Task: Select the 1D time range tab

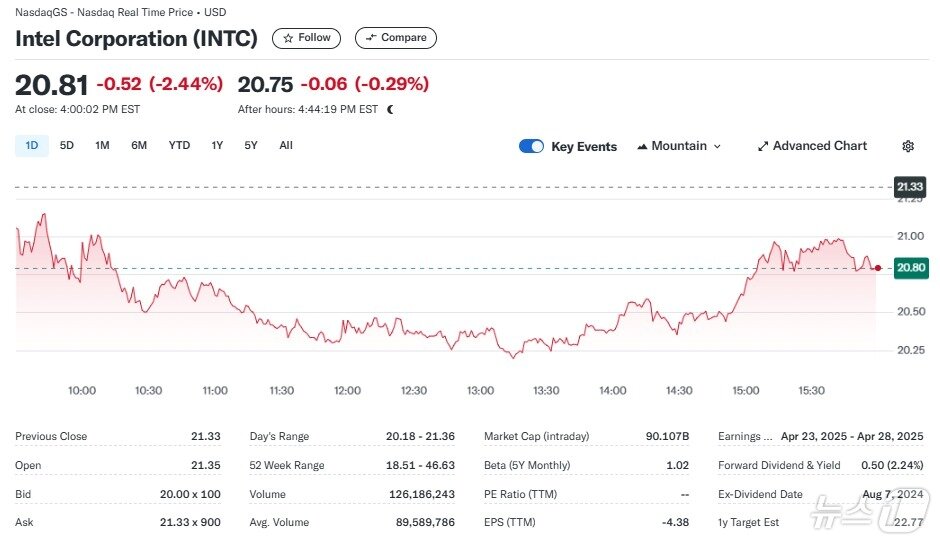Action: pos(31,146)
